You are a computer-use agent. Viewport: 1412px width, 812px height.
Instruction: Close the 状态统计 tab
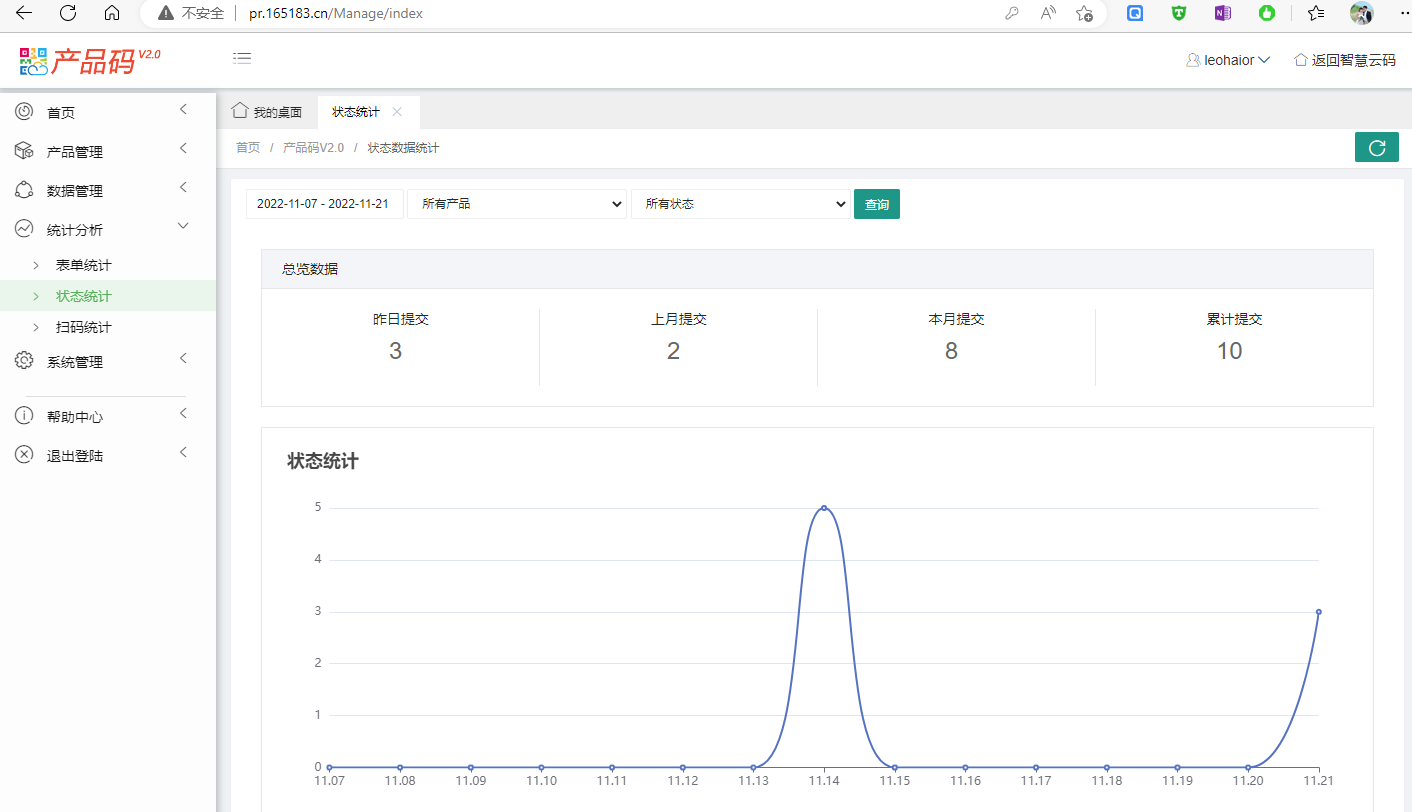coord(397,112)
